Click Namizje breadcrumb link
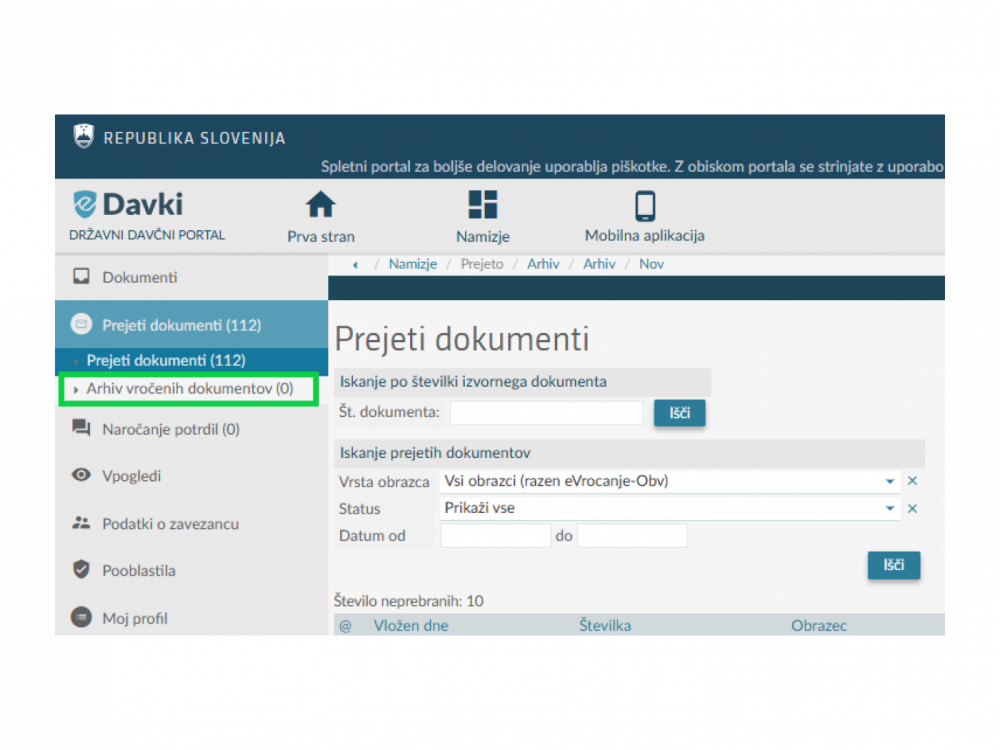 coord(413,264)
